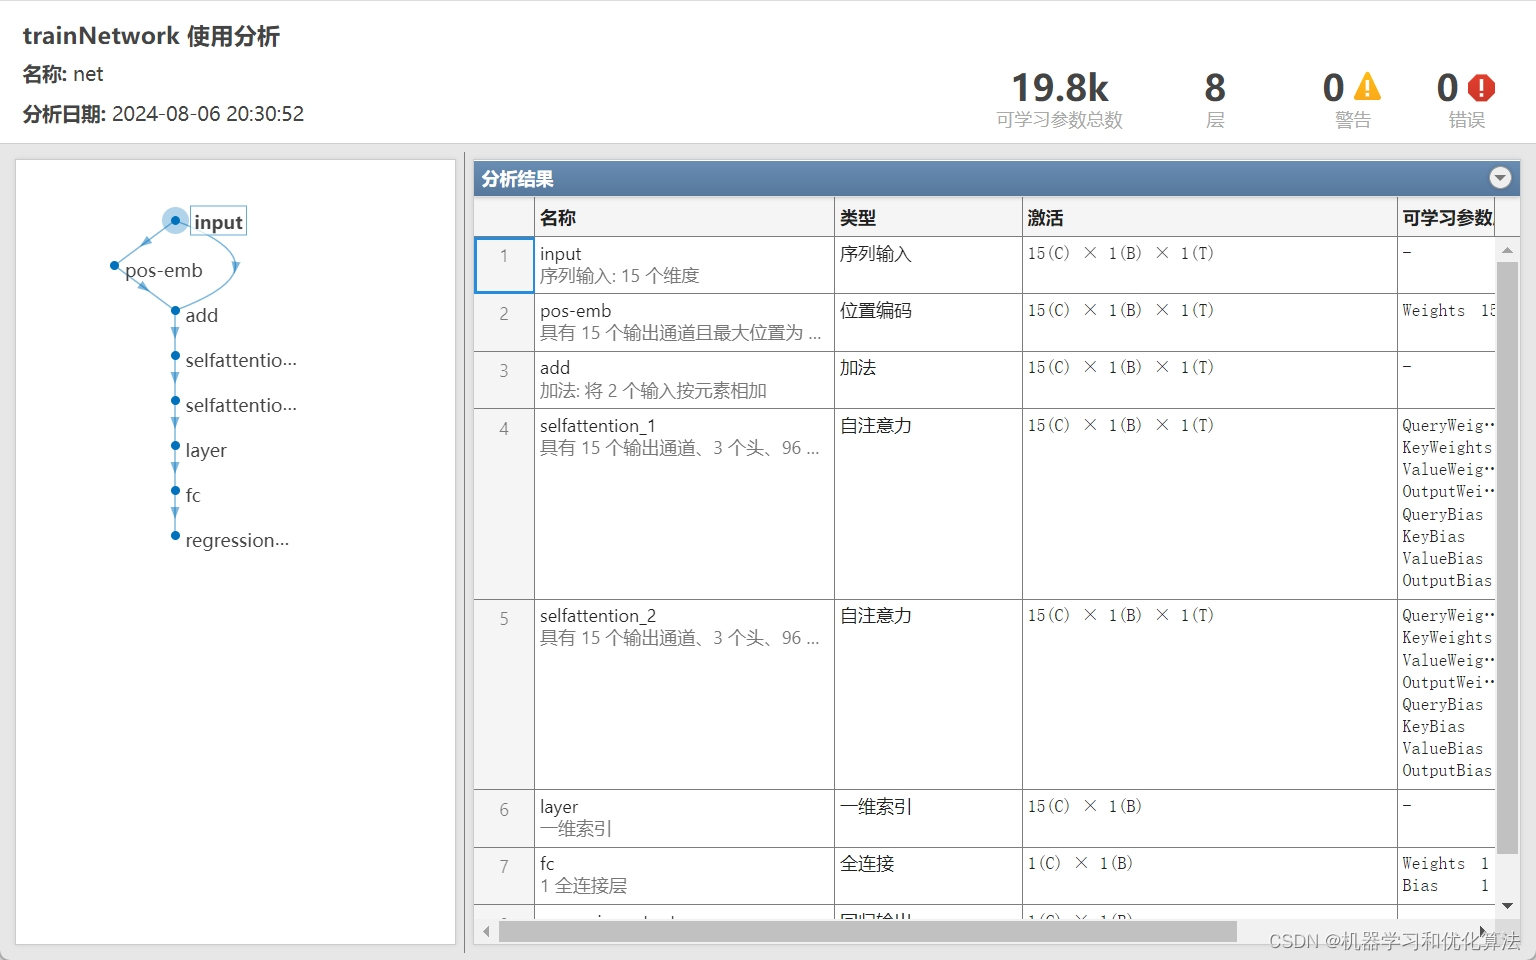The image size is (1536, 960).
Task: Click the pos-emb Weights parameter cell
Action: click(x=1446, y=322)
